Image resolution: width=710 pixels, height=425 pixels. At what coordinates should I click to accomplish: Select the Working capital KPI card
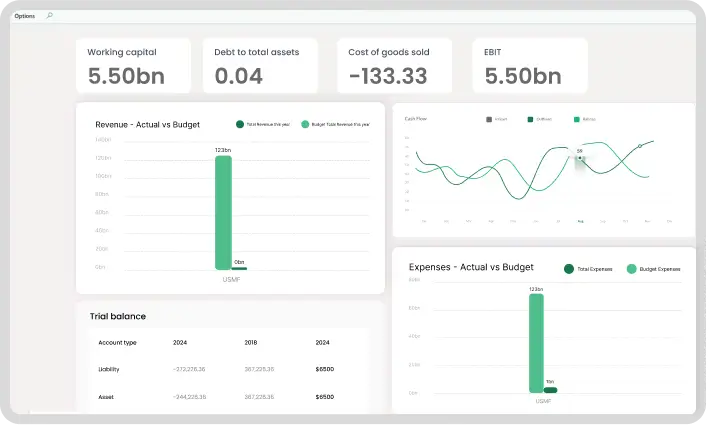click(133, 65)
